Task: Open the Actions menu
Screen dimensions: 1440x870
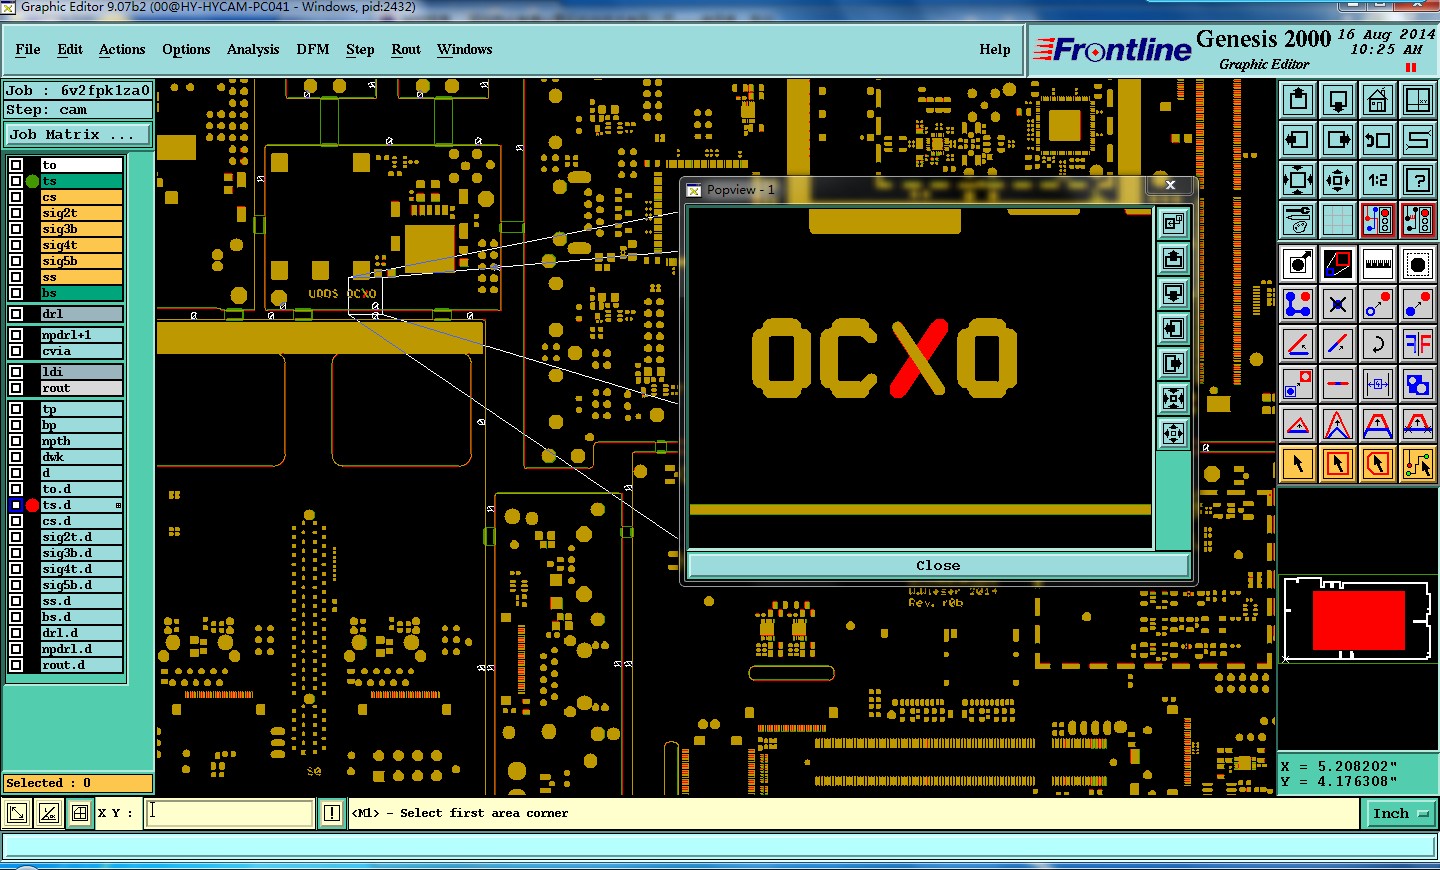Action: tap(122, 49)
